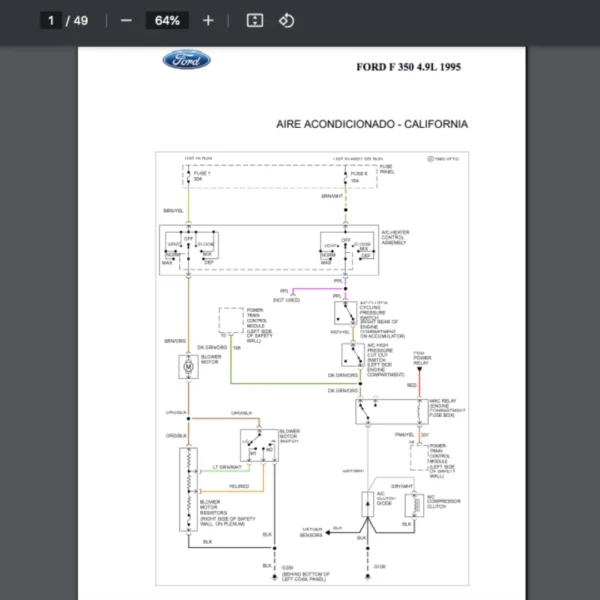Click the fit to page icon
Viewport: 600px width, 600px height.
[x=254, y=20]
